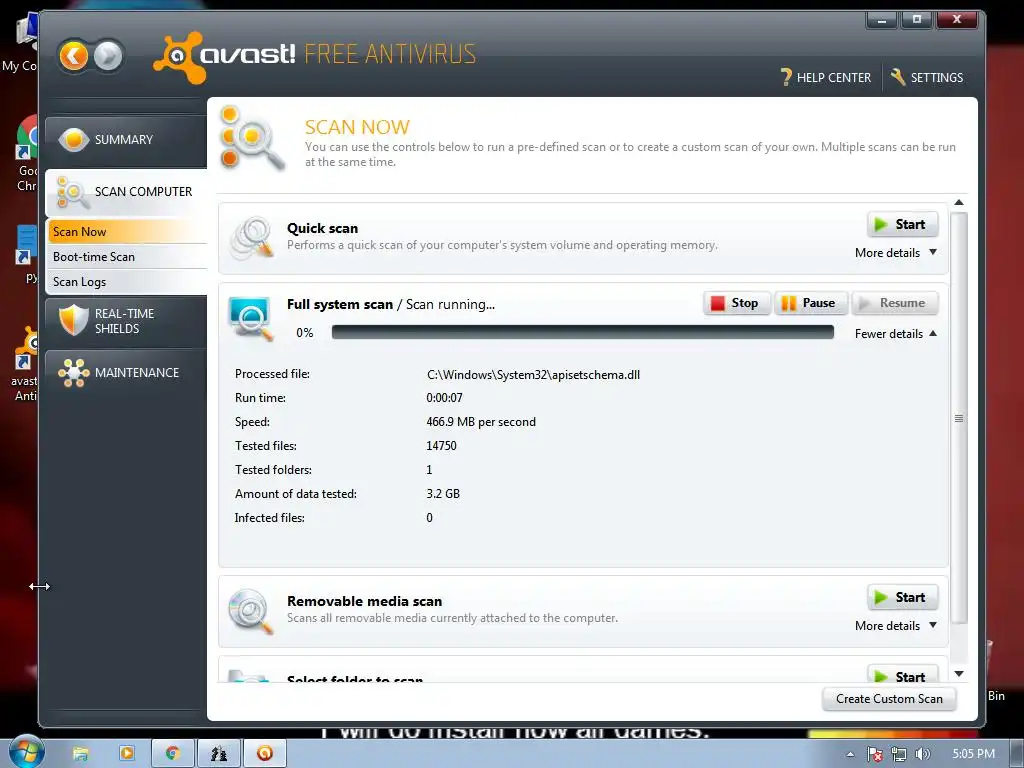Click the Summary orb icon

pyautogui.click(x=74, y=139)
